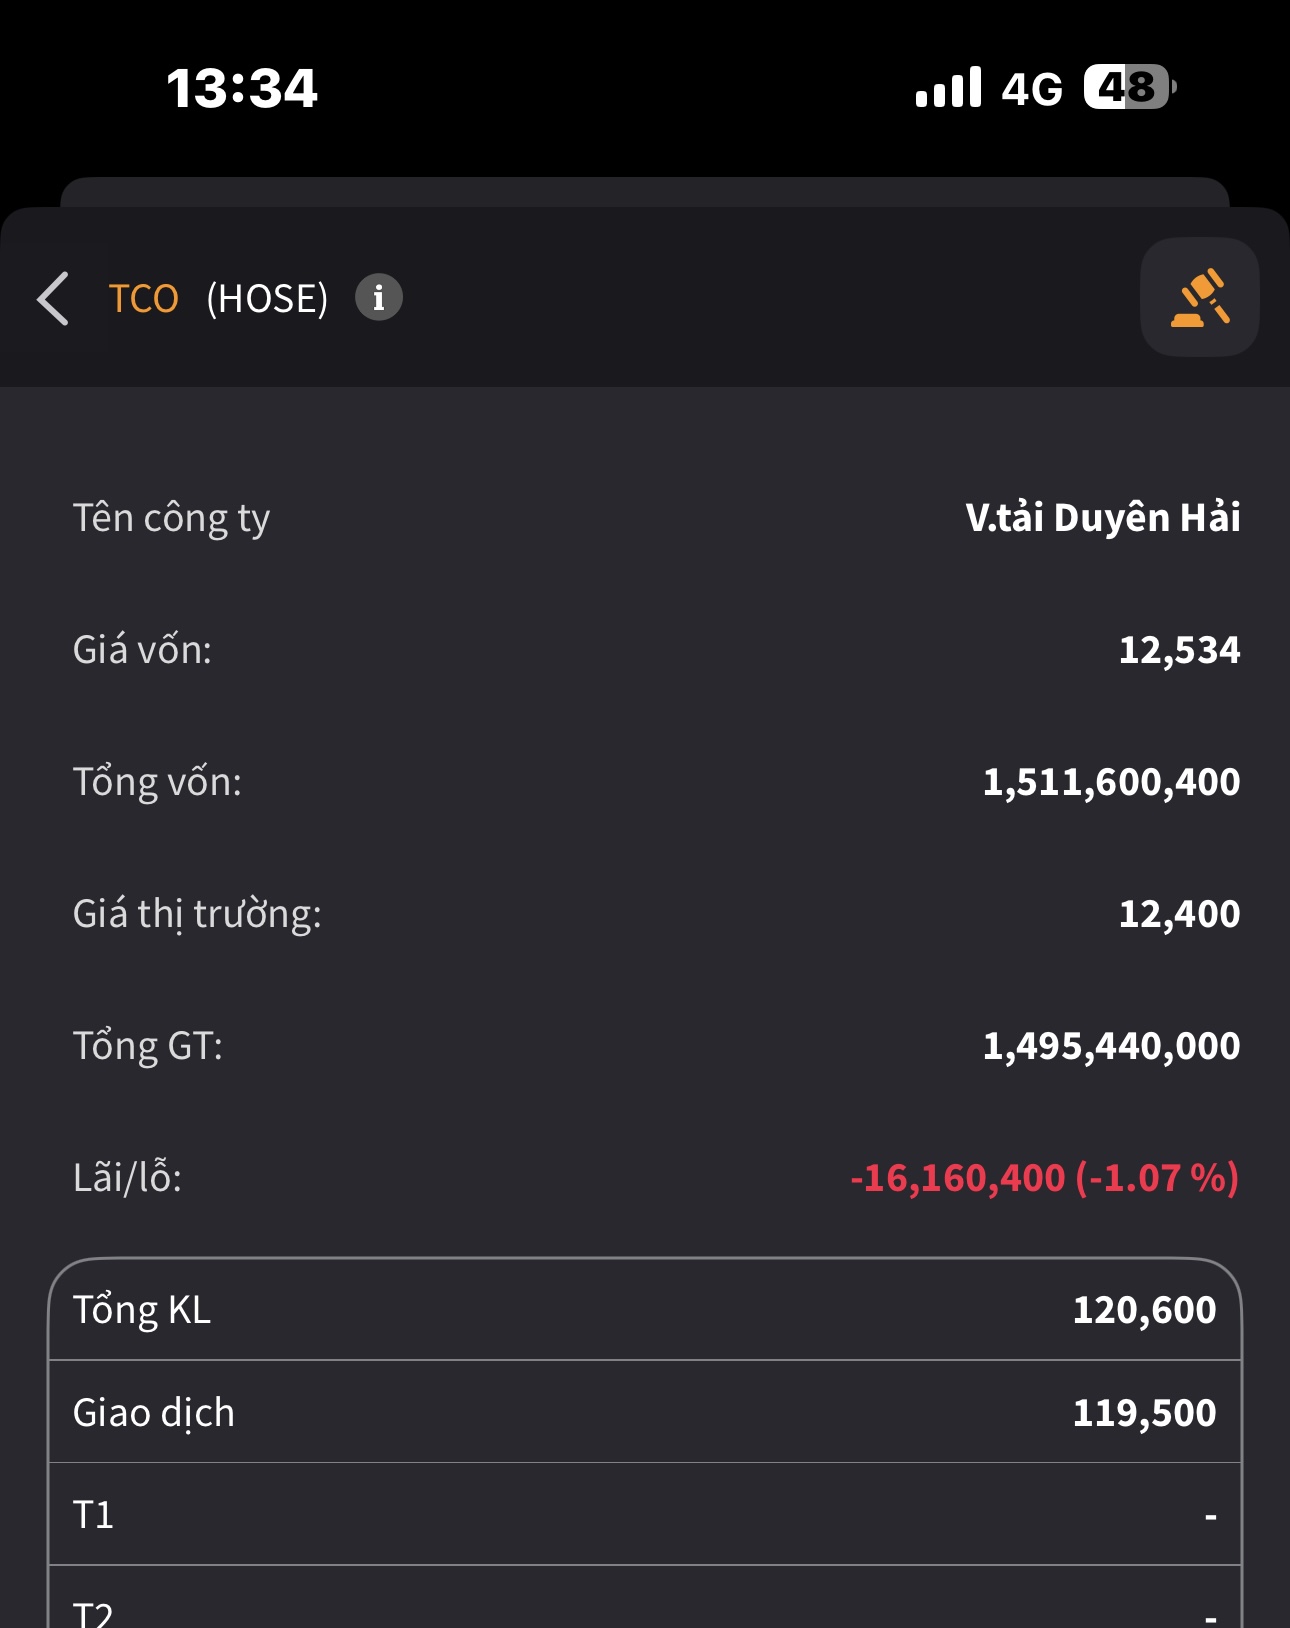This screenshot has height=1628, width=1290.
Task: Tap the back chevron arrow
Action: click(x=54, y=298)
